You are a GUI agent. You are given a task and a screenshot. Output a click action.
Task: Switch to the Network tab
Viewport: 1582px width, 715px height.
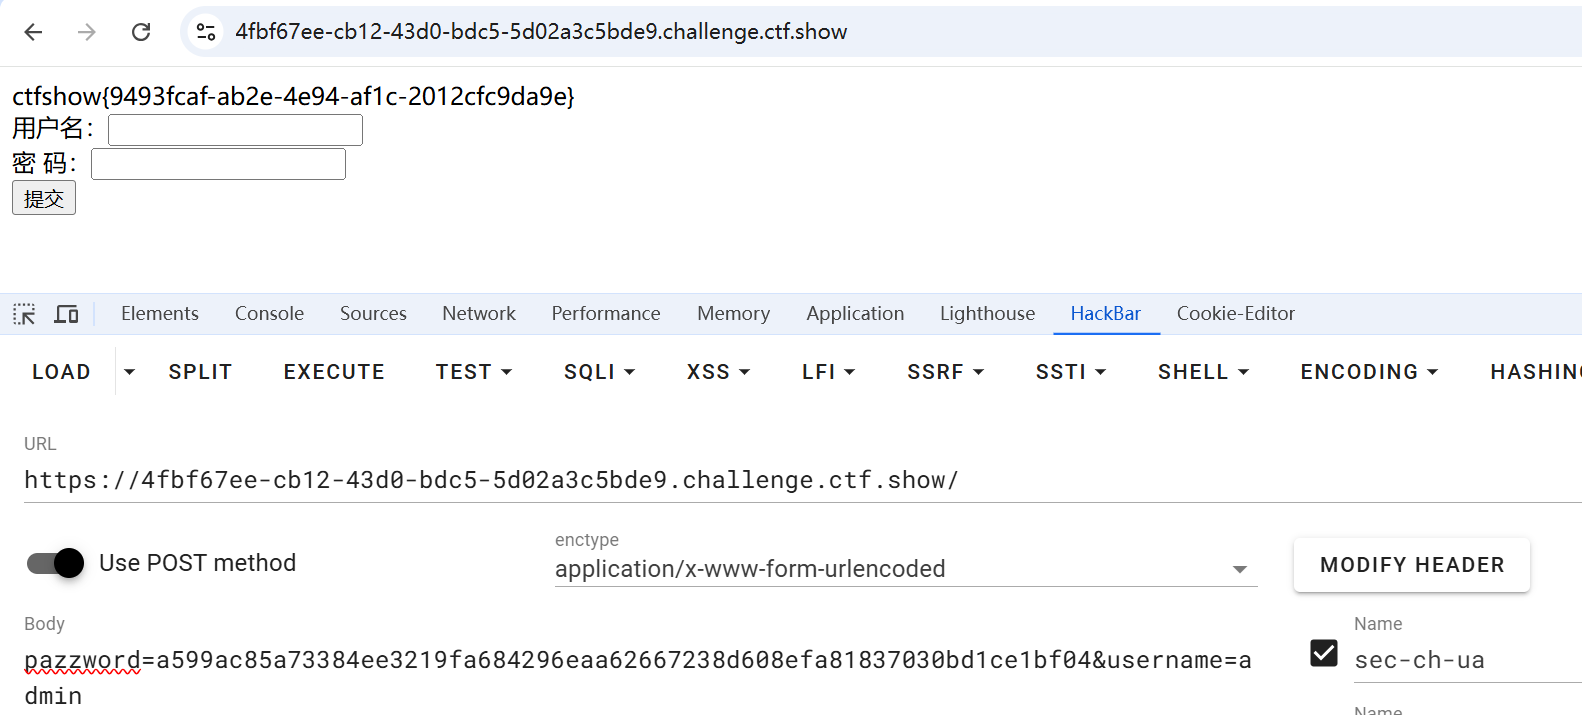[478, 314]
